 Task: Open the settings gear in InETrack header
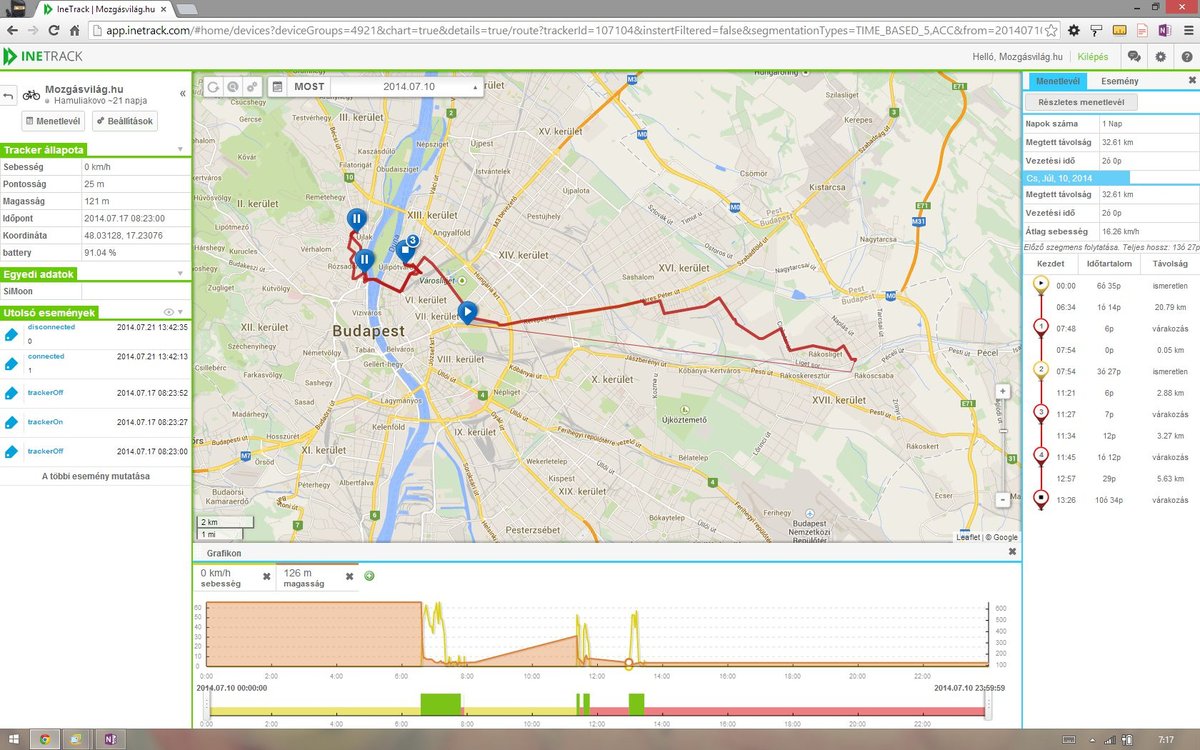[x=1160, y=57]
